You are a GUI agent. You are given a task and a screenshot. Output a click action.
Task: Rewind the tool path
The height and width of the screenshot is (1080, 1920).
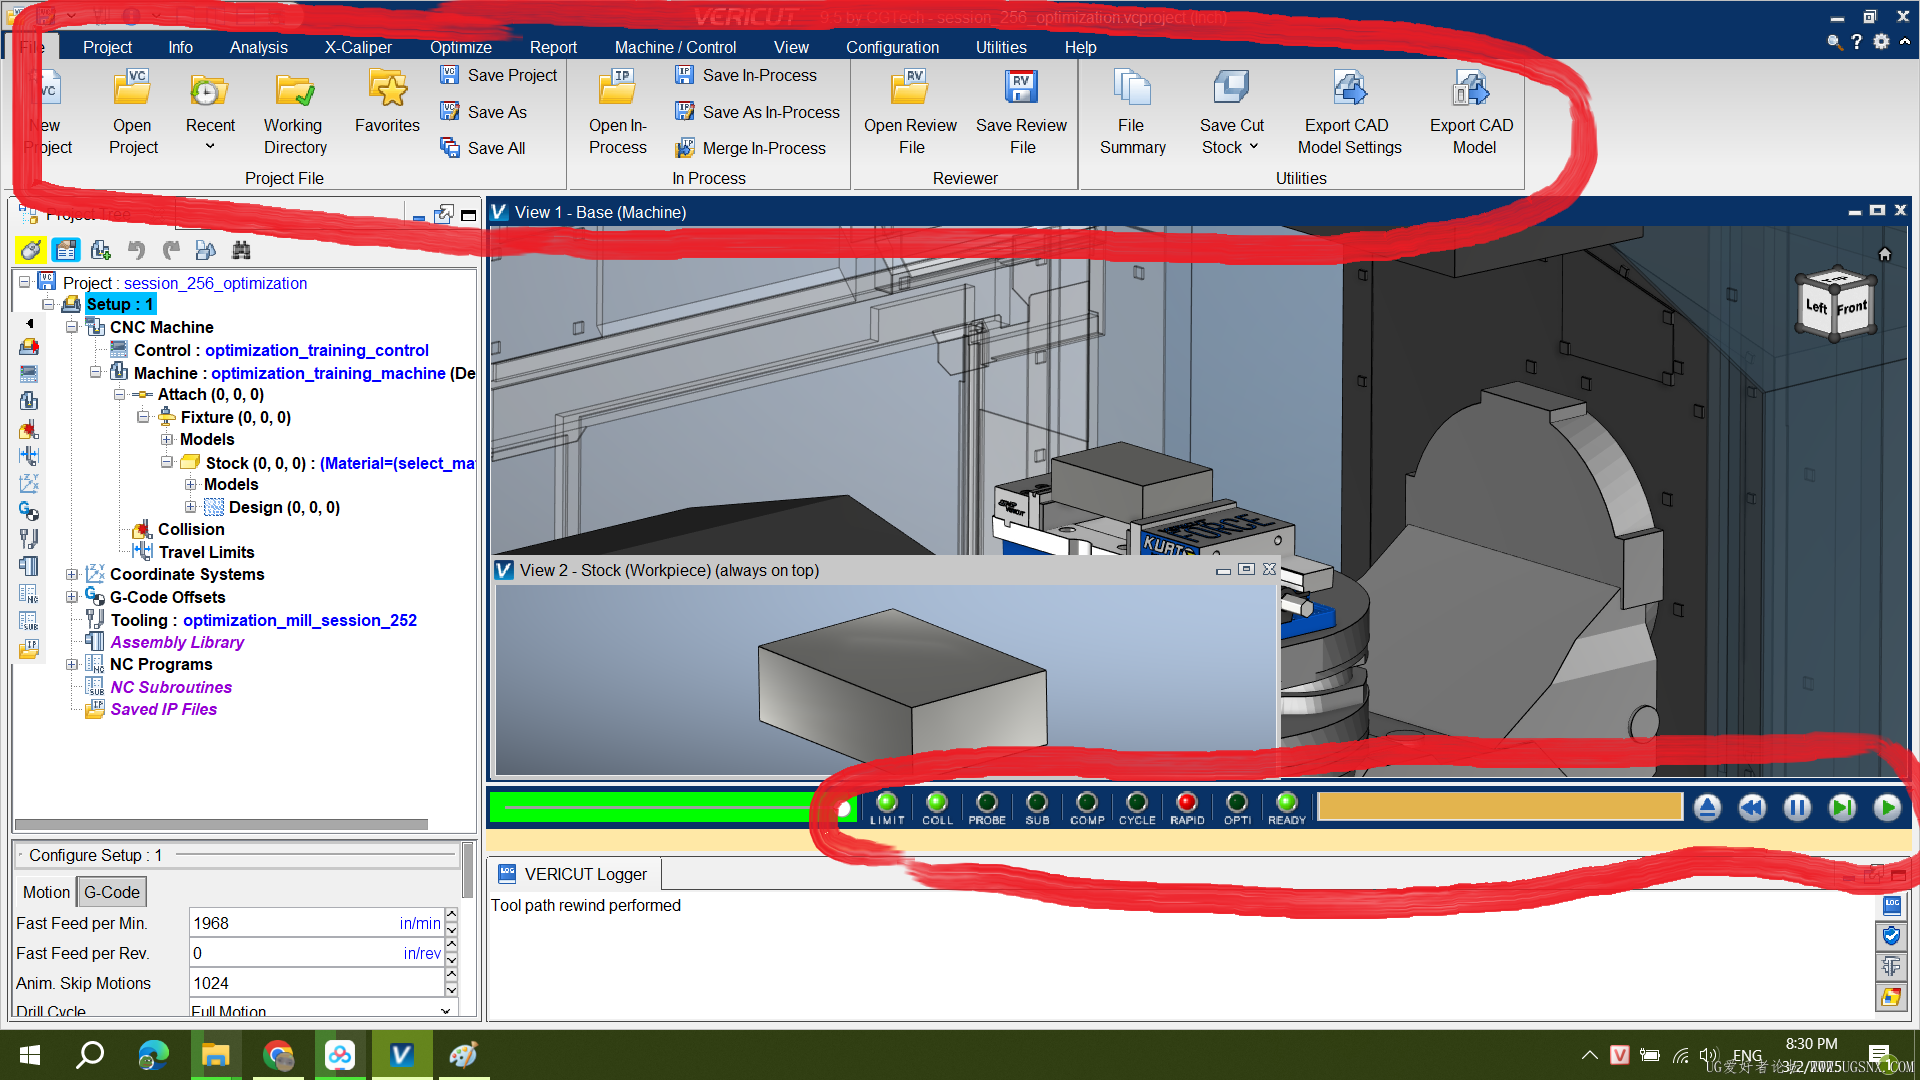[1752, 807]
